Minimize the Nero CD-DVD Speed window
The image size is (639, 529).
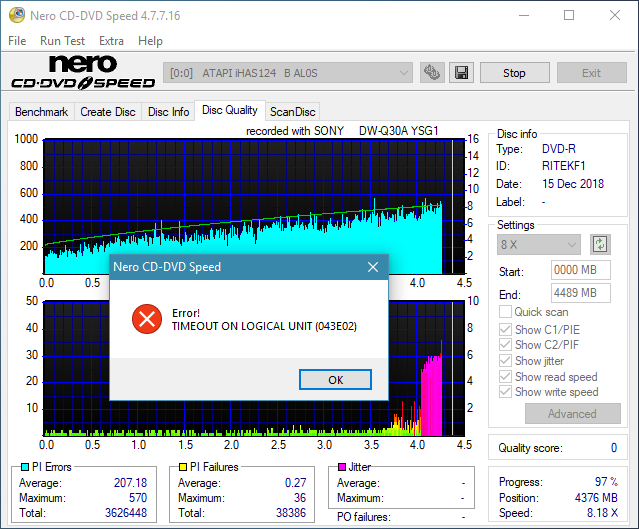[x=524, y=15]
